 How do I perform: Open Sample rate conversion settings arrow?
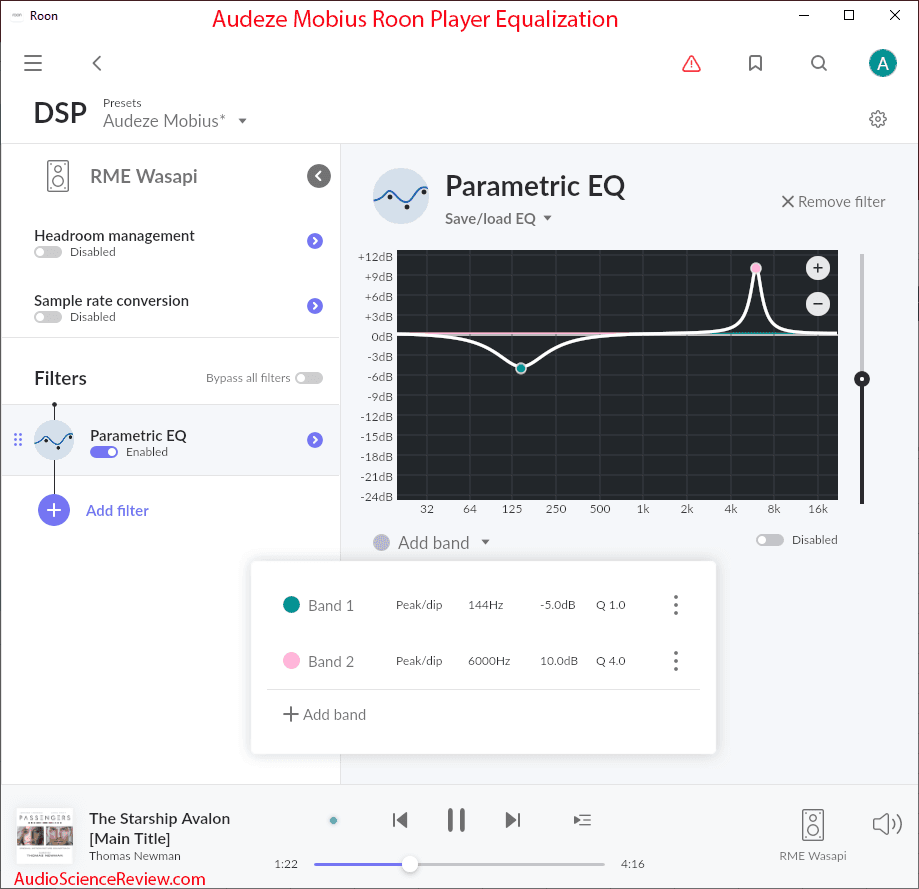(315, 306)
